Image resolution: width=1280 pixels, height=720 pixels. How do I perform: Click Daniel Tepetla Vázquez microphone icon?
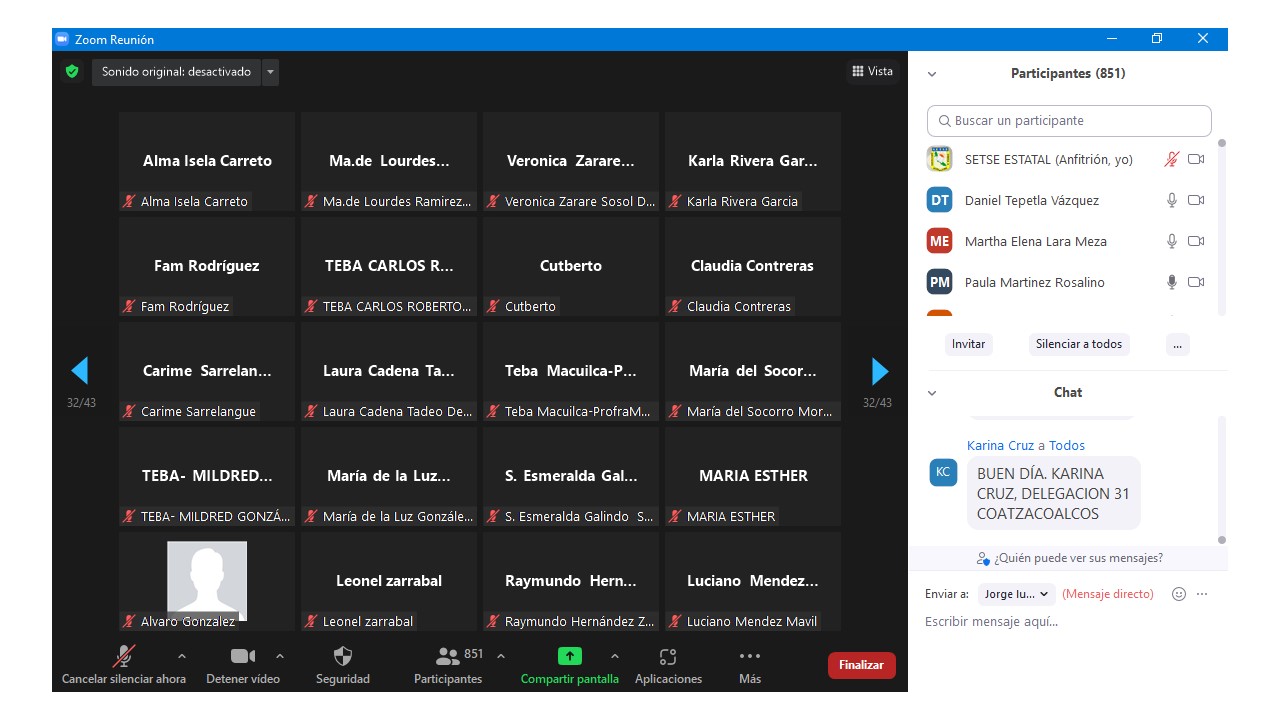point(1172,200)
